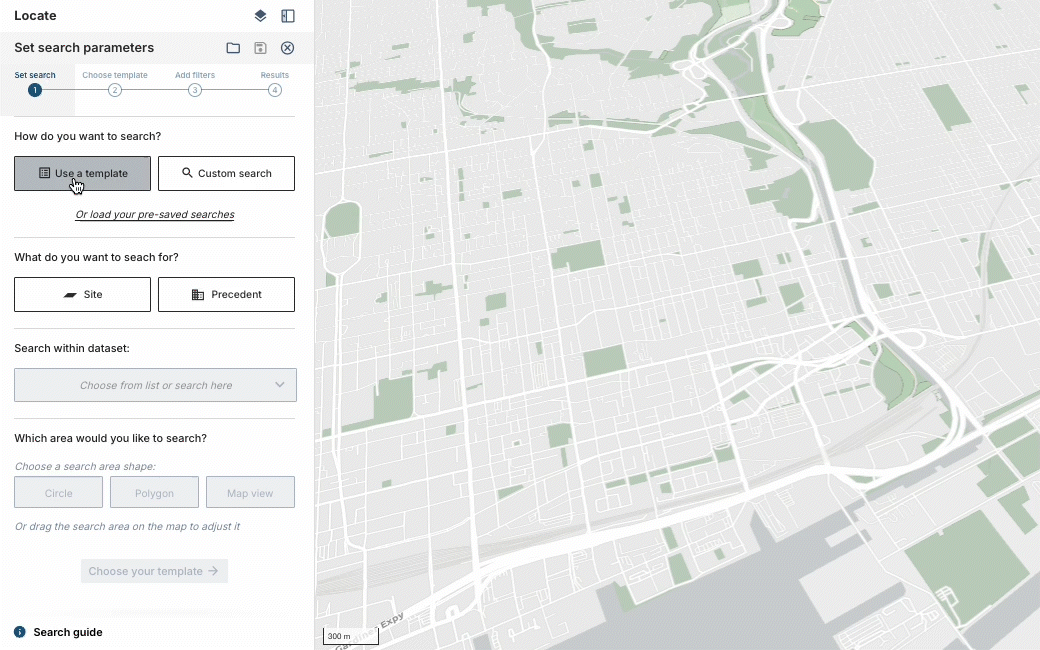Choose the Custom search option

(226, 173)
